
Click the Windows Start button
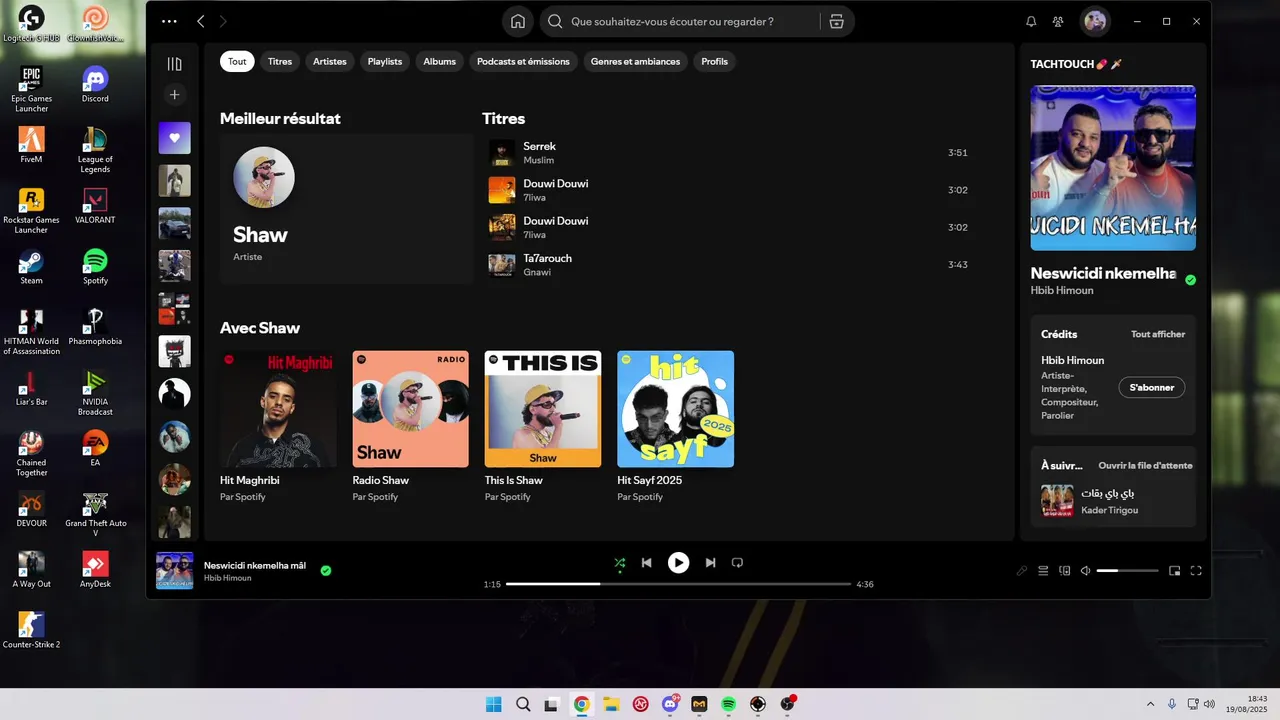coord(494,704)
